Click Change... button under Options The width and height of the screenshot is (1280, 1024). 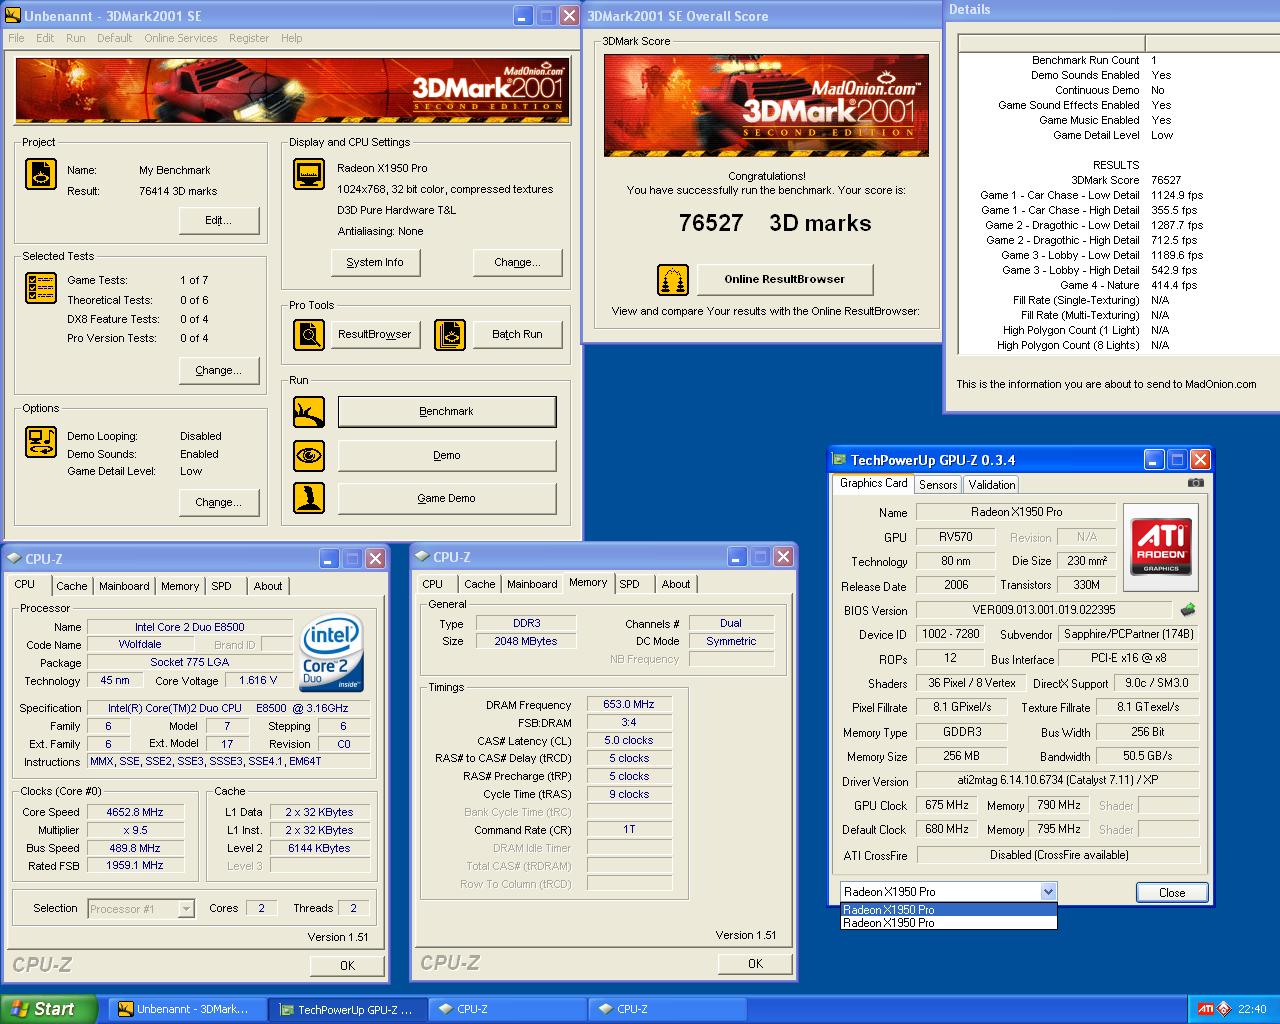tap(218, 502)
